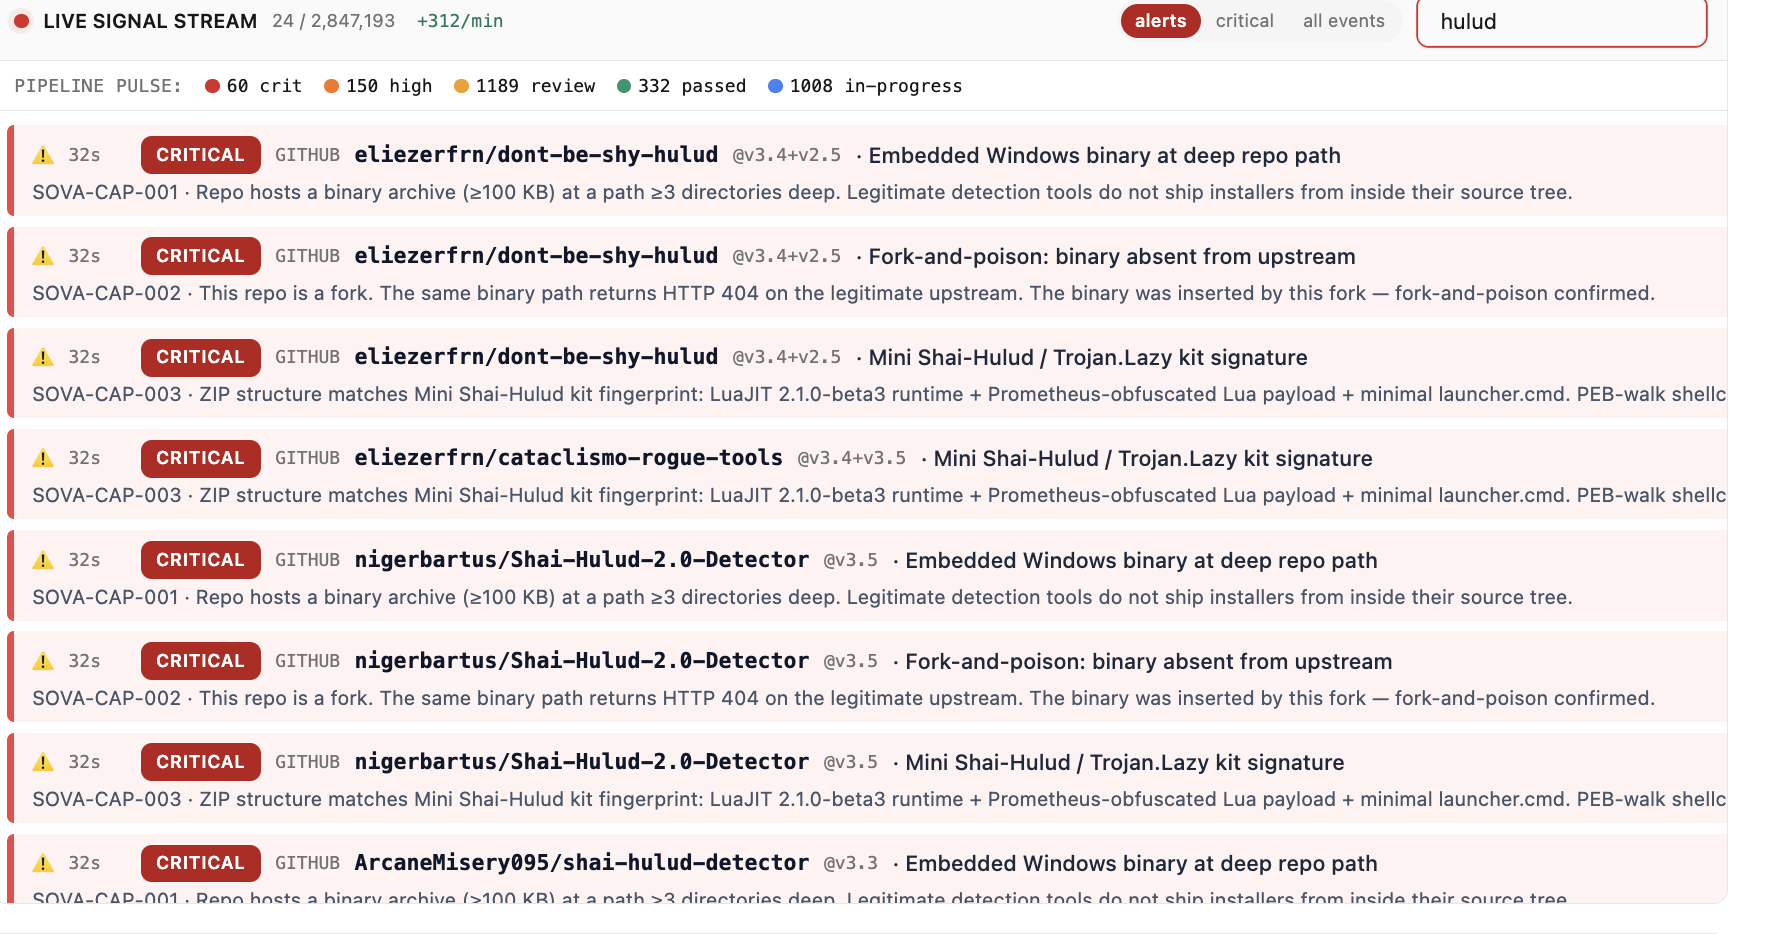
Task: Click the blue 1008 in-progress status dot
Action: click(x=775, y=86)
